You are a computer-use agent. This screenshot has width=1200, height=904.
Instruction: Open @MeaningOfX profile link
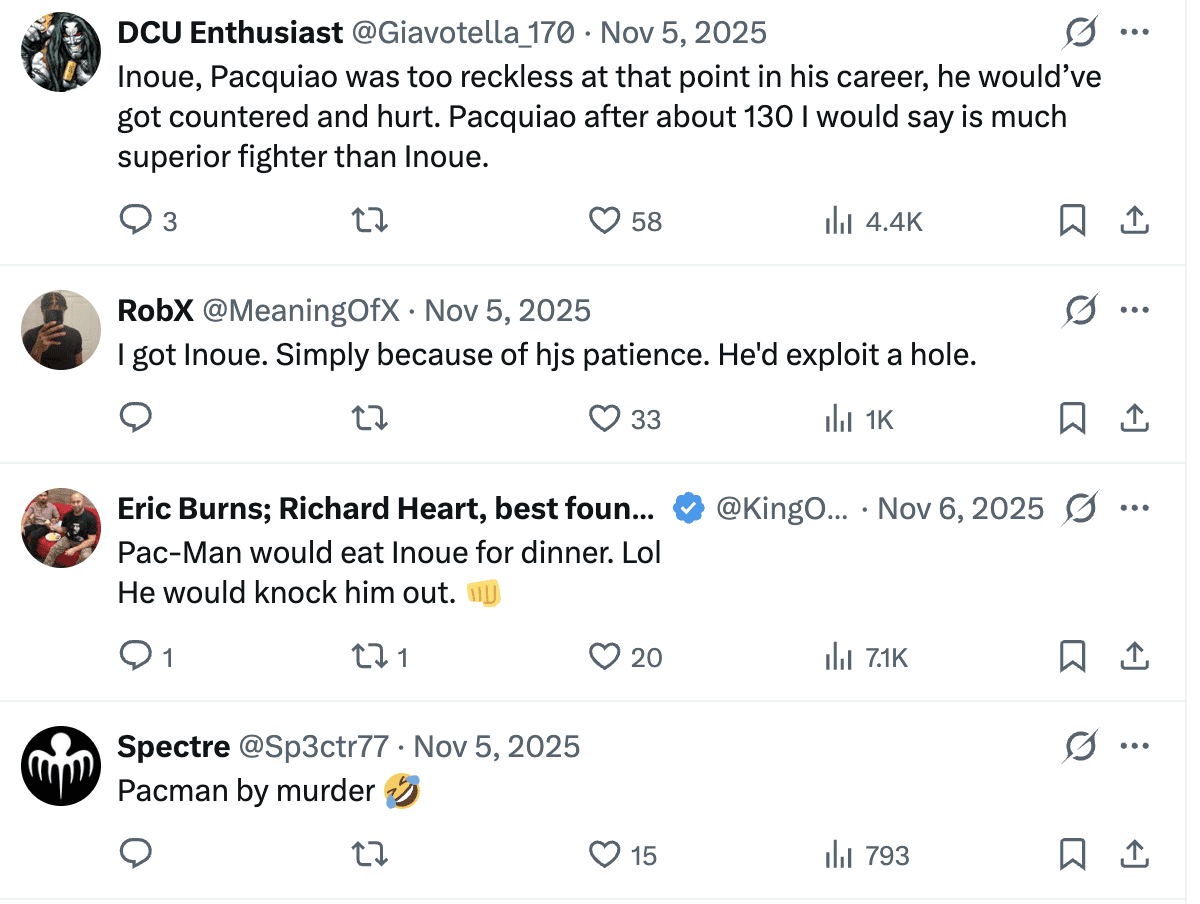tap(301, 310)
